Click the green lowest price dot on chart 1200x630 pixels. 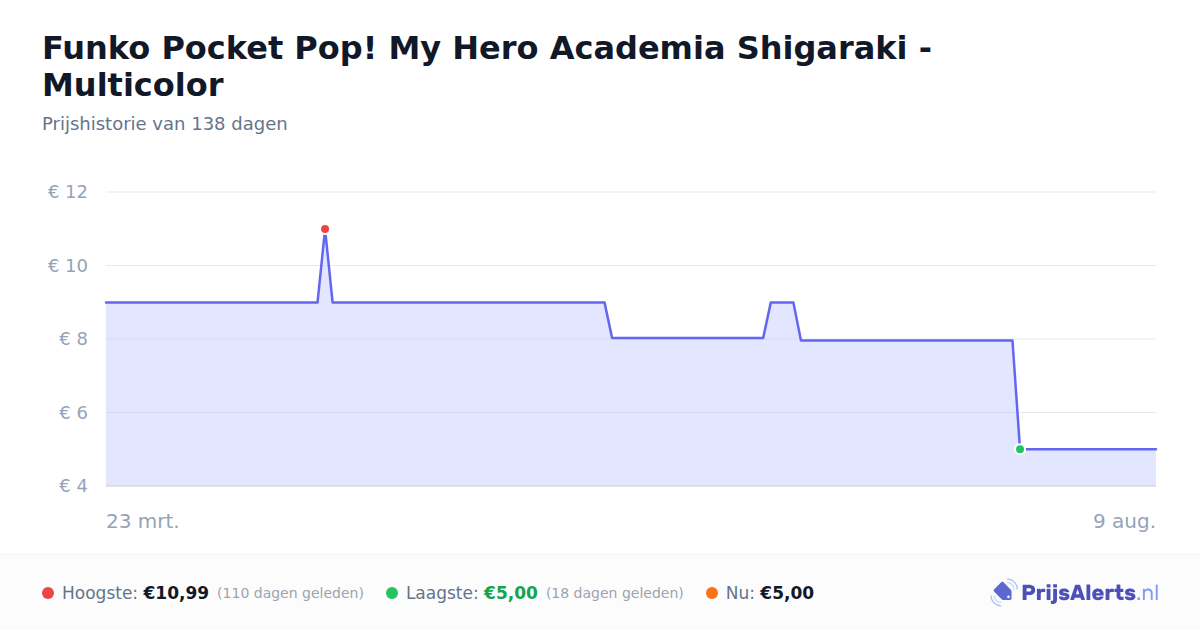(x=1020, y=449)
